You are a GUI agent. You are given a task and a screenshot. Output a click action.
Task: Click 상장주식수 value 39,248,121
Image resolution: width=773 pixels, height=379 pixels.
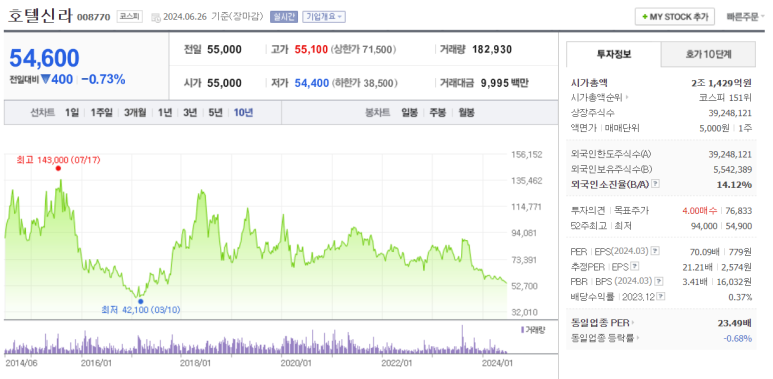(730, 113)
